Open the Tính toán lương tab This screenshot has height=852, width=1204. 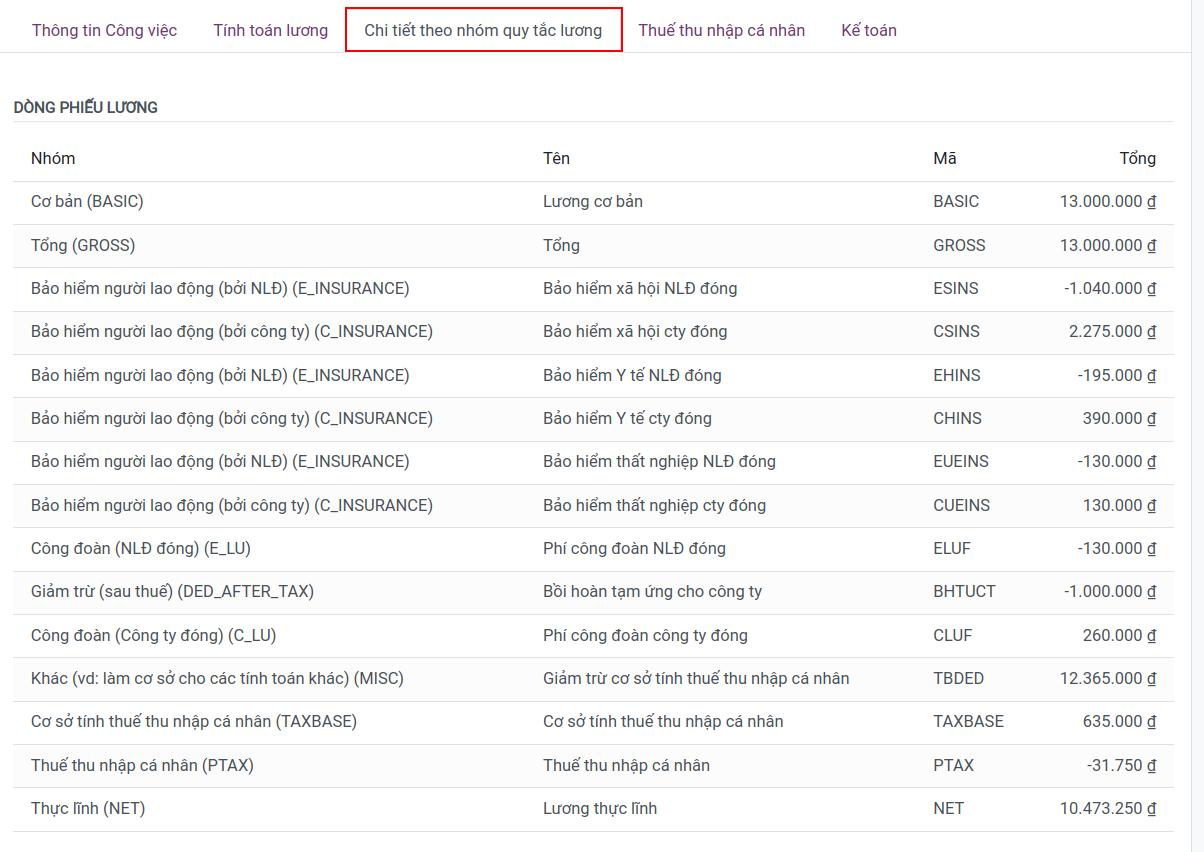click(x=269, y=30)
